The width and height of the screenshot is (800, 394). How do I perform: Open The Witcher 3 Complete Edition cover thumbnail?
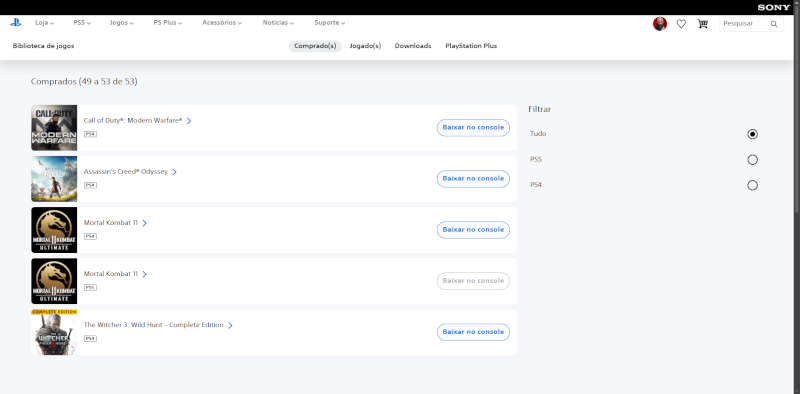(x=54, y=332)
